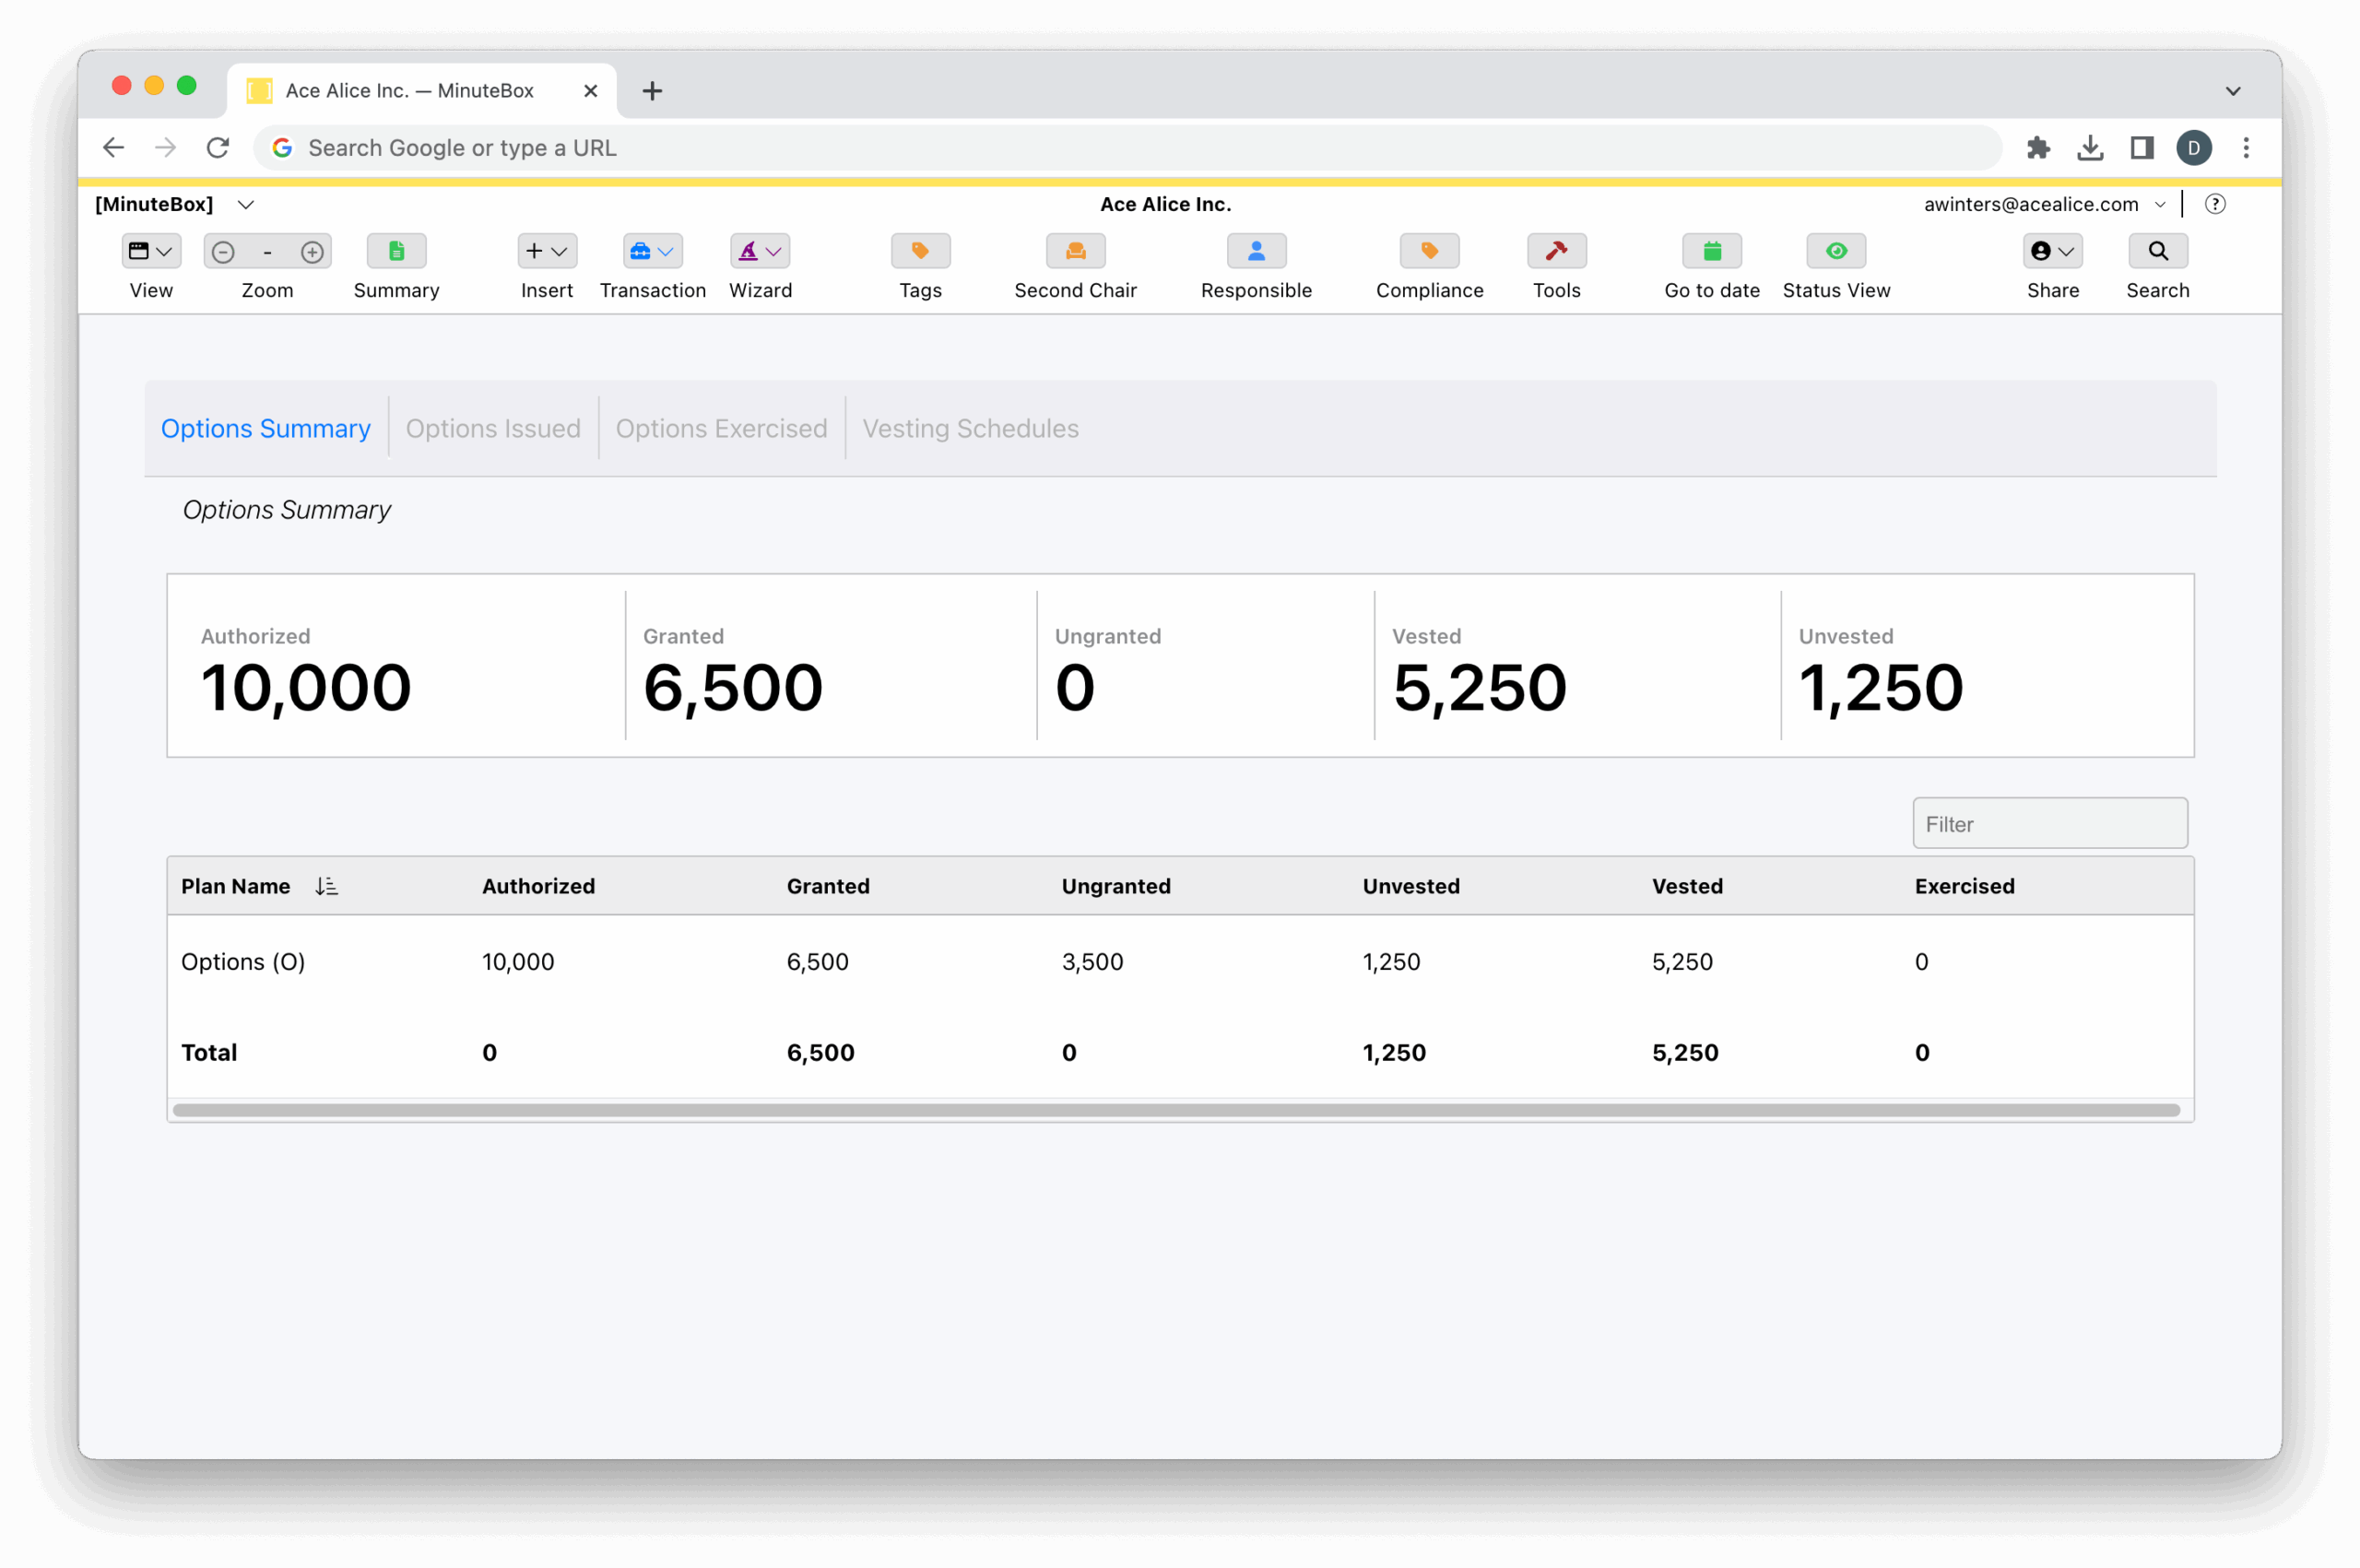
Task: Click the Go to date calendar
Action: tap(1711, 251)
